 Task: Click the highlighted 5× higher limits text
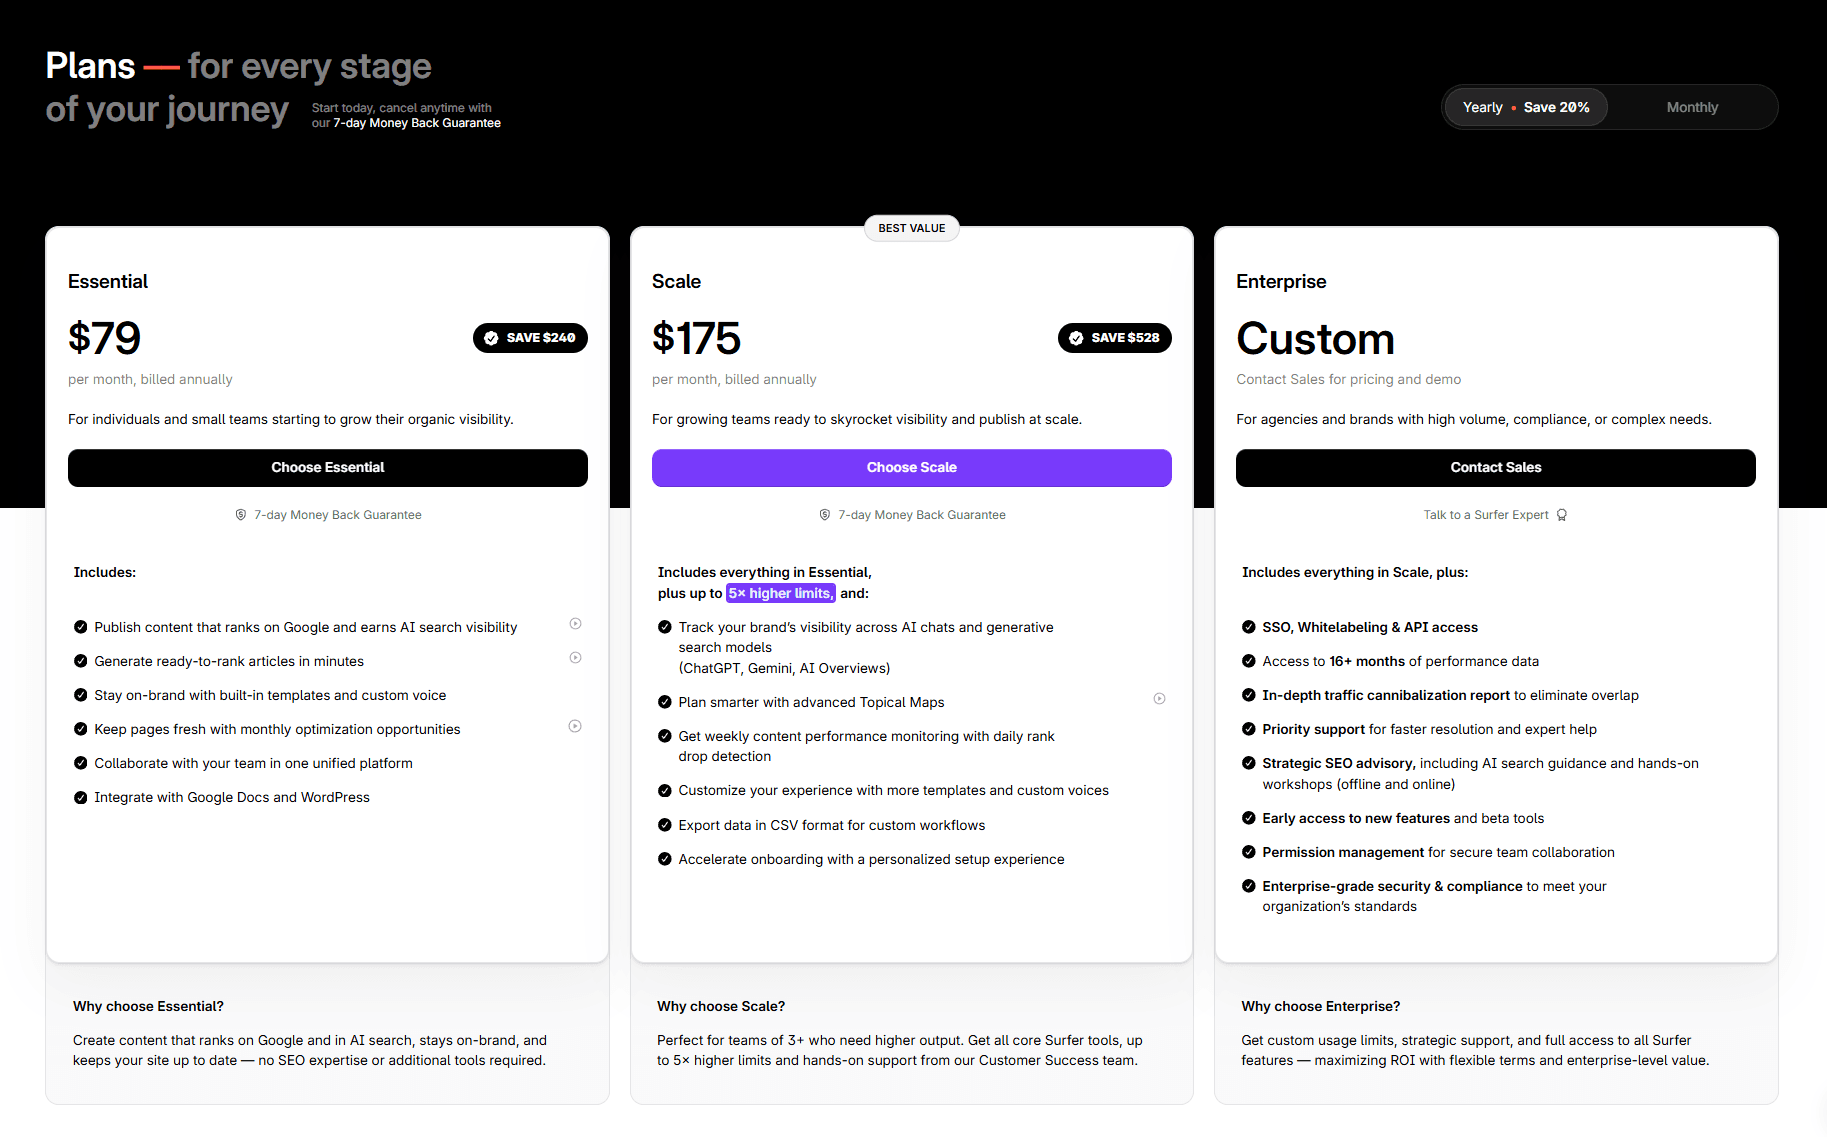780,593
